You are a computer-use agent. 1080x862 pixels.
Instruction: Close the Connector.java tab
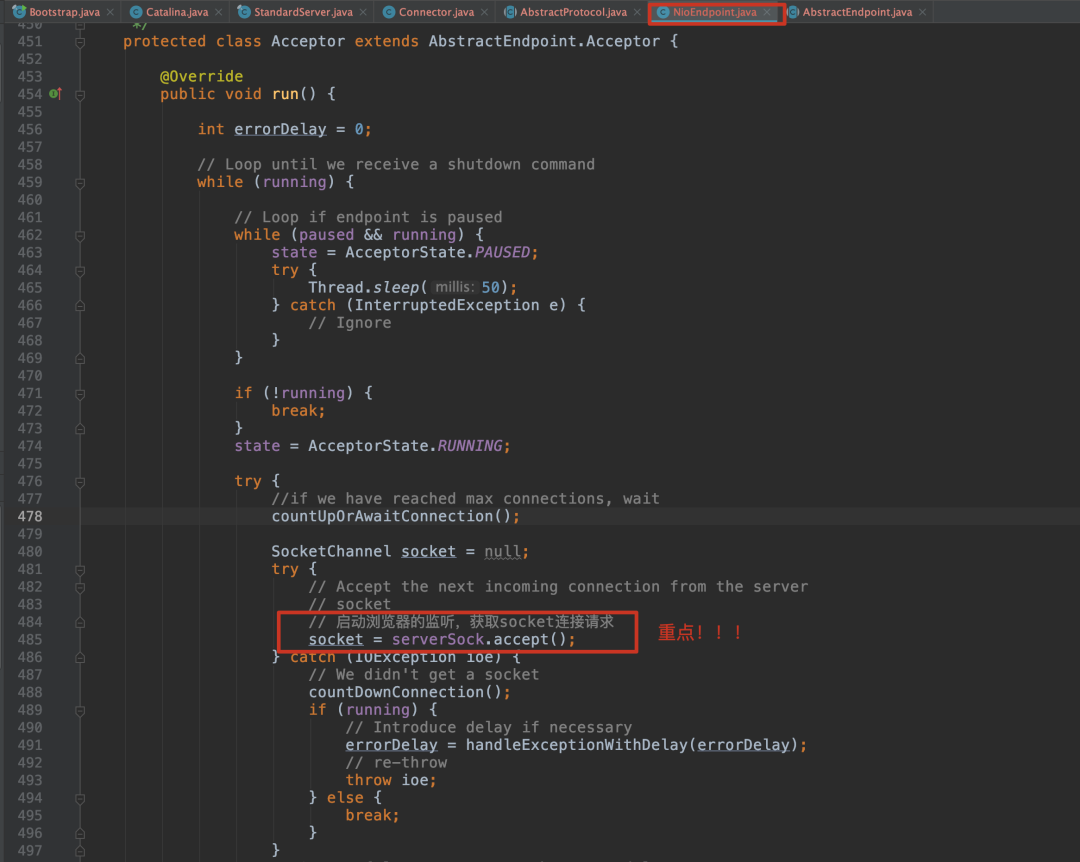point(484,12)
